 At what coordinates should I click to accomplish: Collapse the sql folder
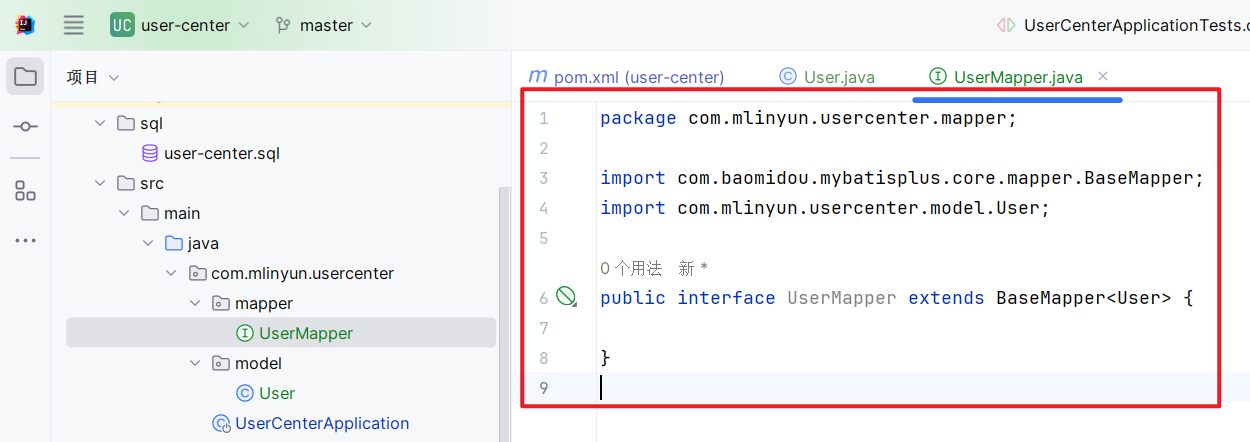tap(99, 123)
